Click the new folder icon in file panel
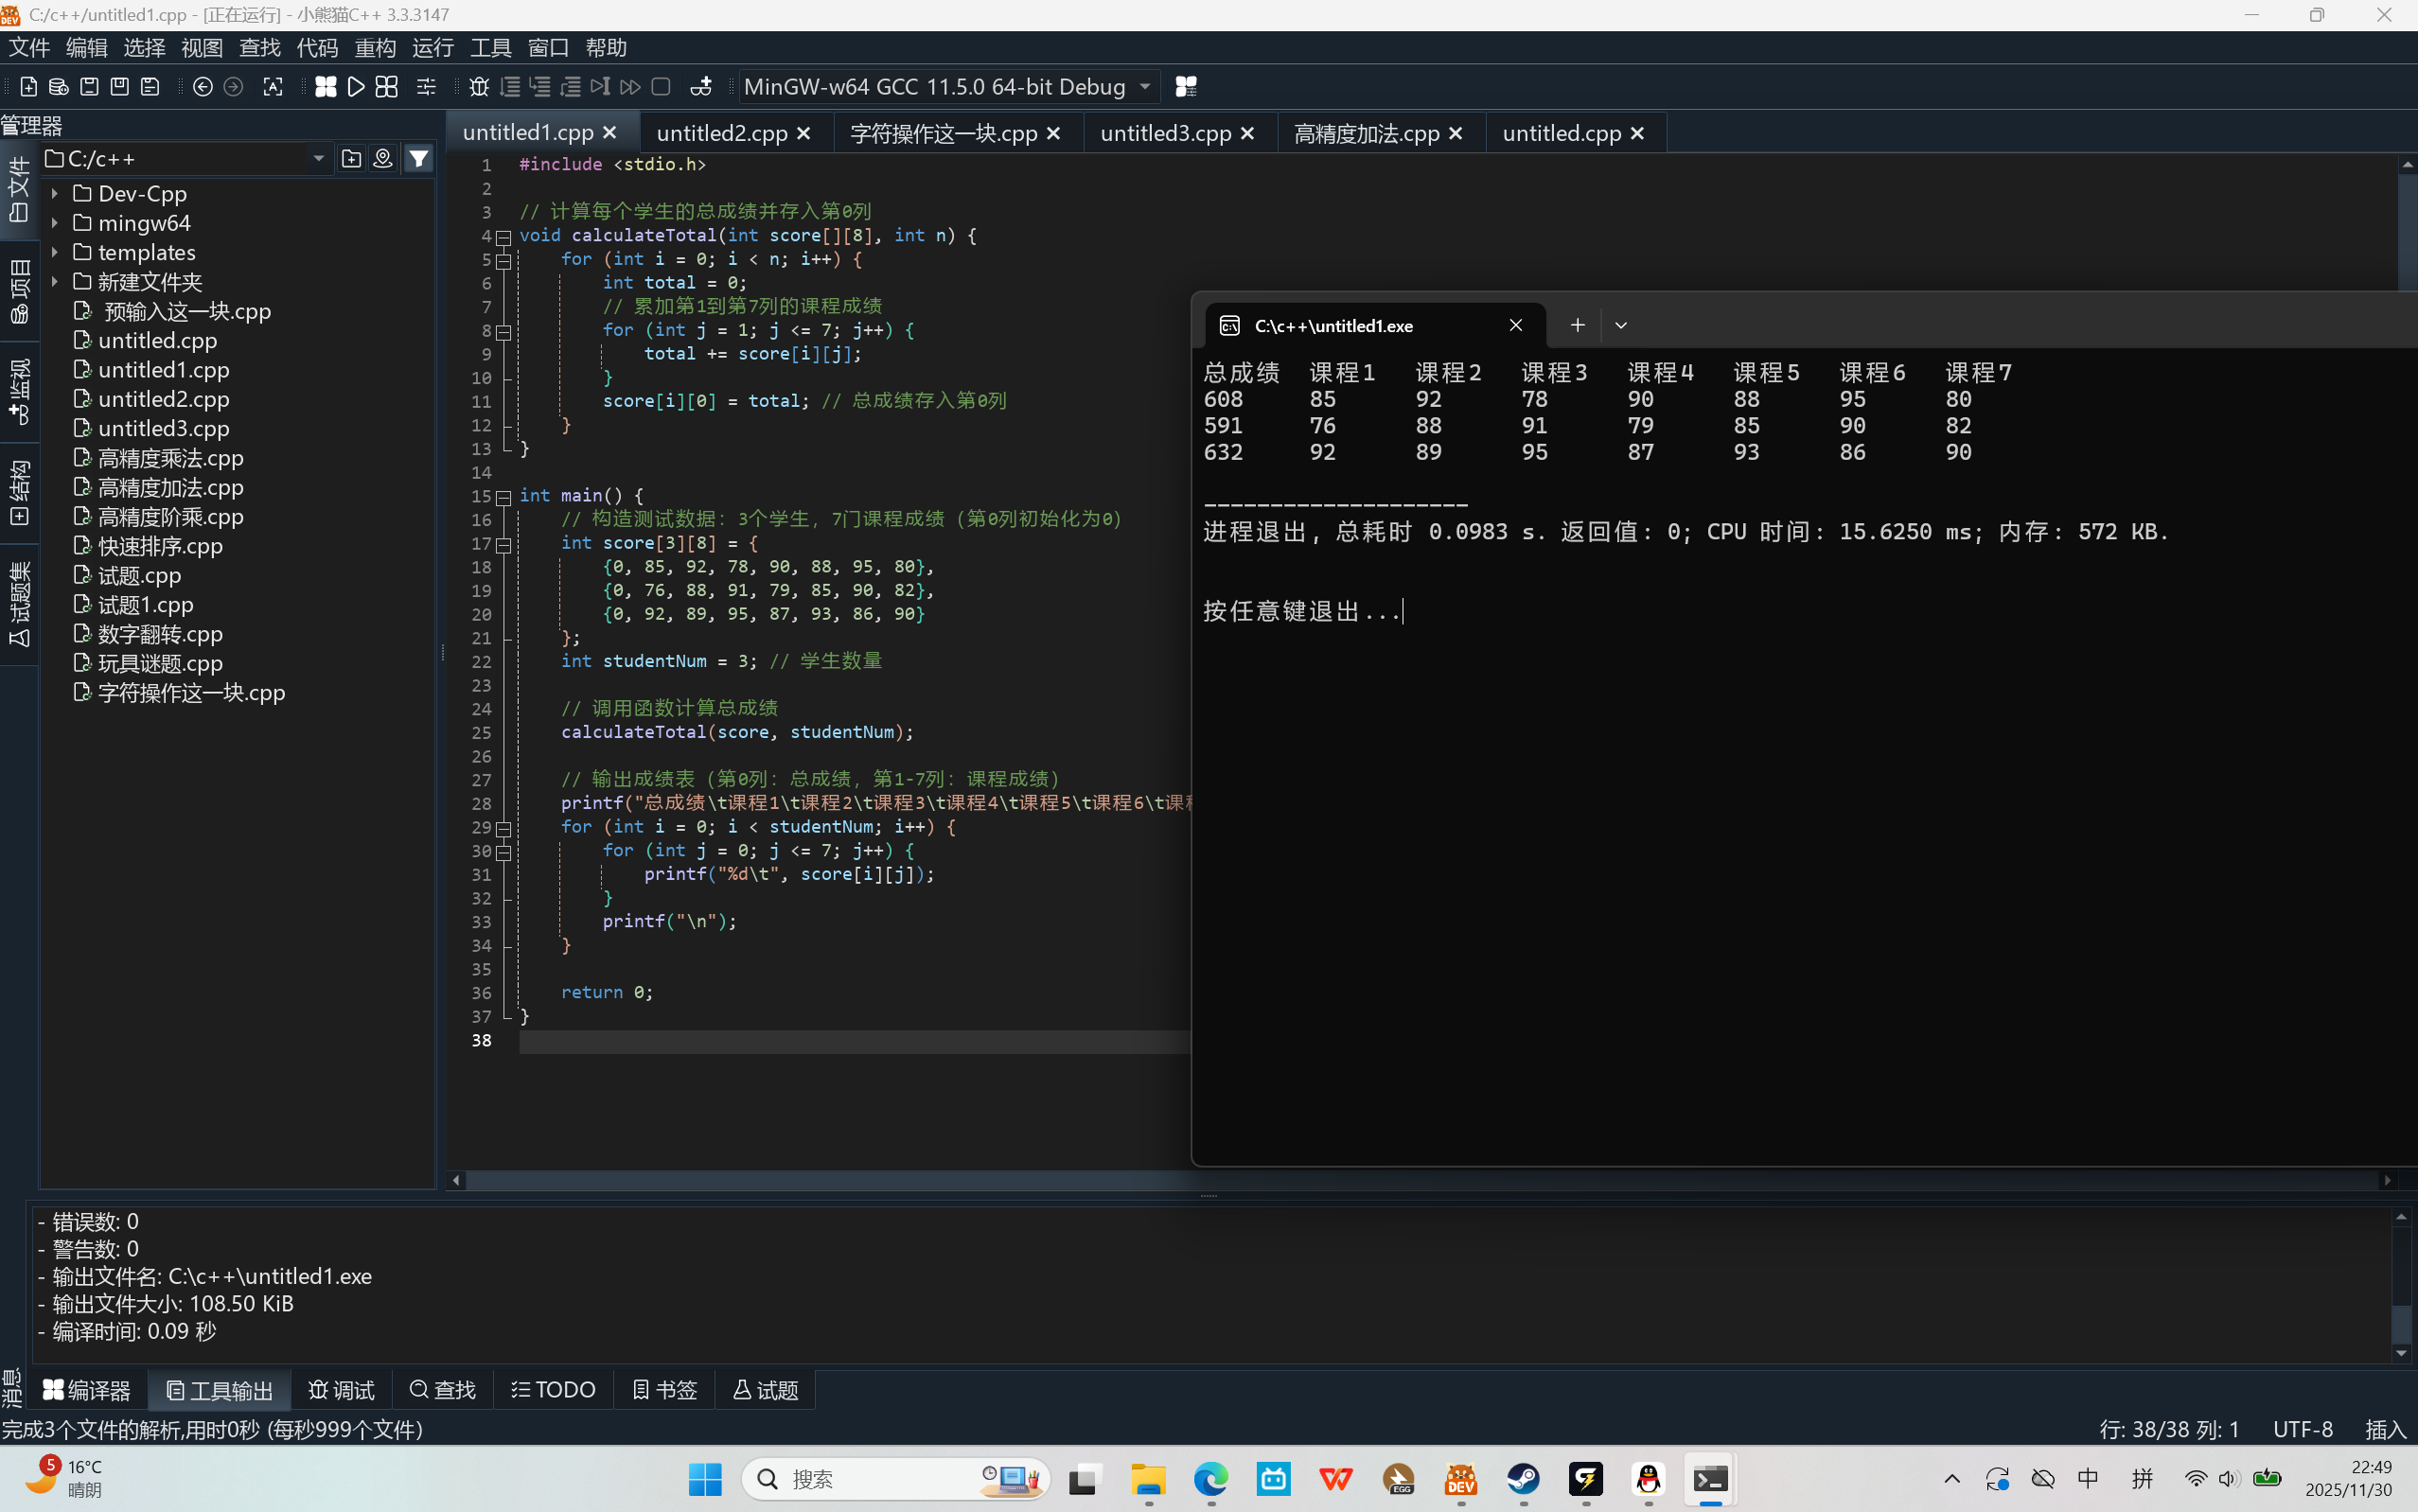This screenshot has height=1512, width=2418. [x=351, y=159]
